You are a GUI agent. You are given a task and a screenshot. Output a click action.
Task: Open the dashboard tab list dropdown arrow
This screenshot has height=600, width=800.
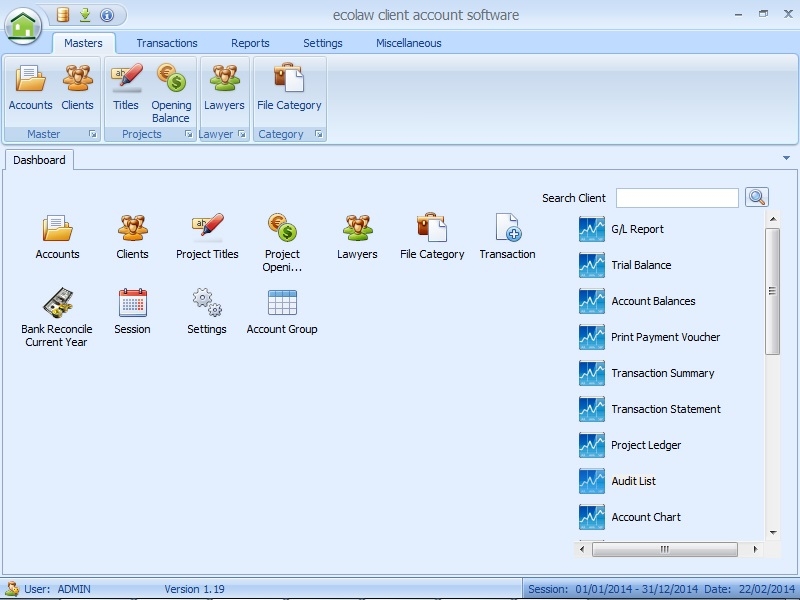(x=786, y=158)
